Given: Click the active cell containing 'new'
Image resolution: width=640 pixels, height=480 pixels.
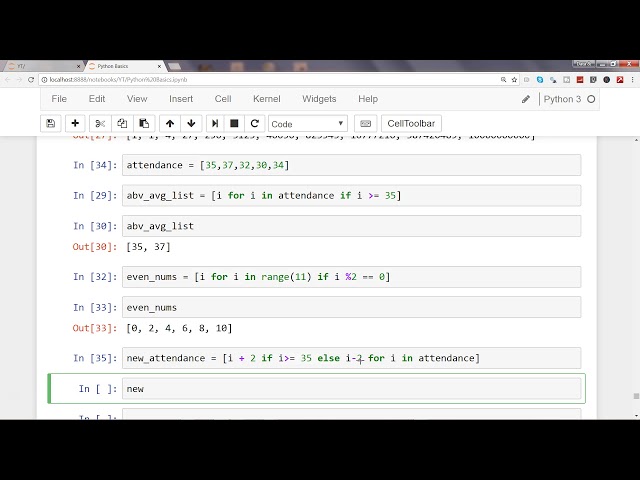Looking at the screenshot, I should (x=351, y=389).
